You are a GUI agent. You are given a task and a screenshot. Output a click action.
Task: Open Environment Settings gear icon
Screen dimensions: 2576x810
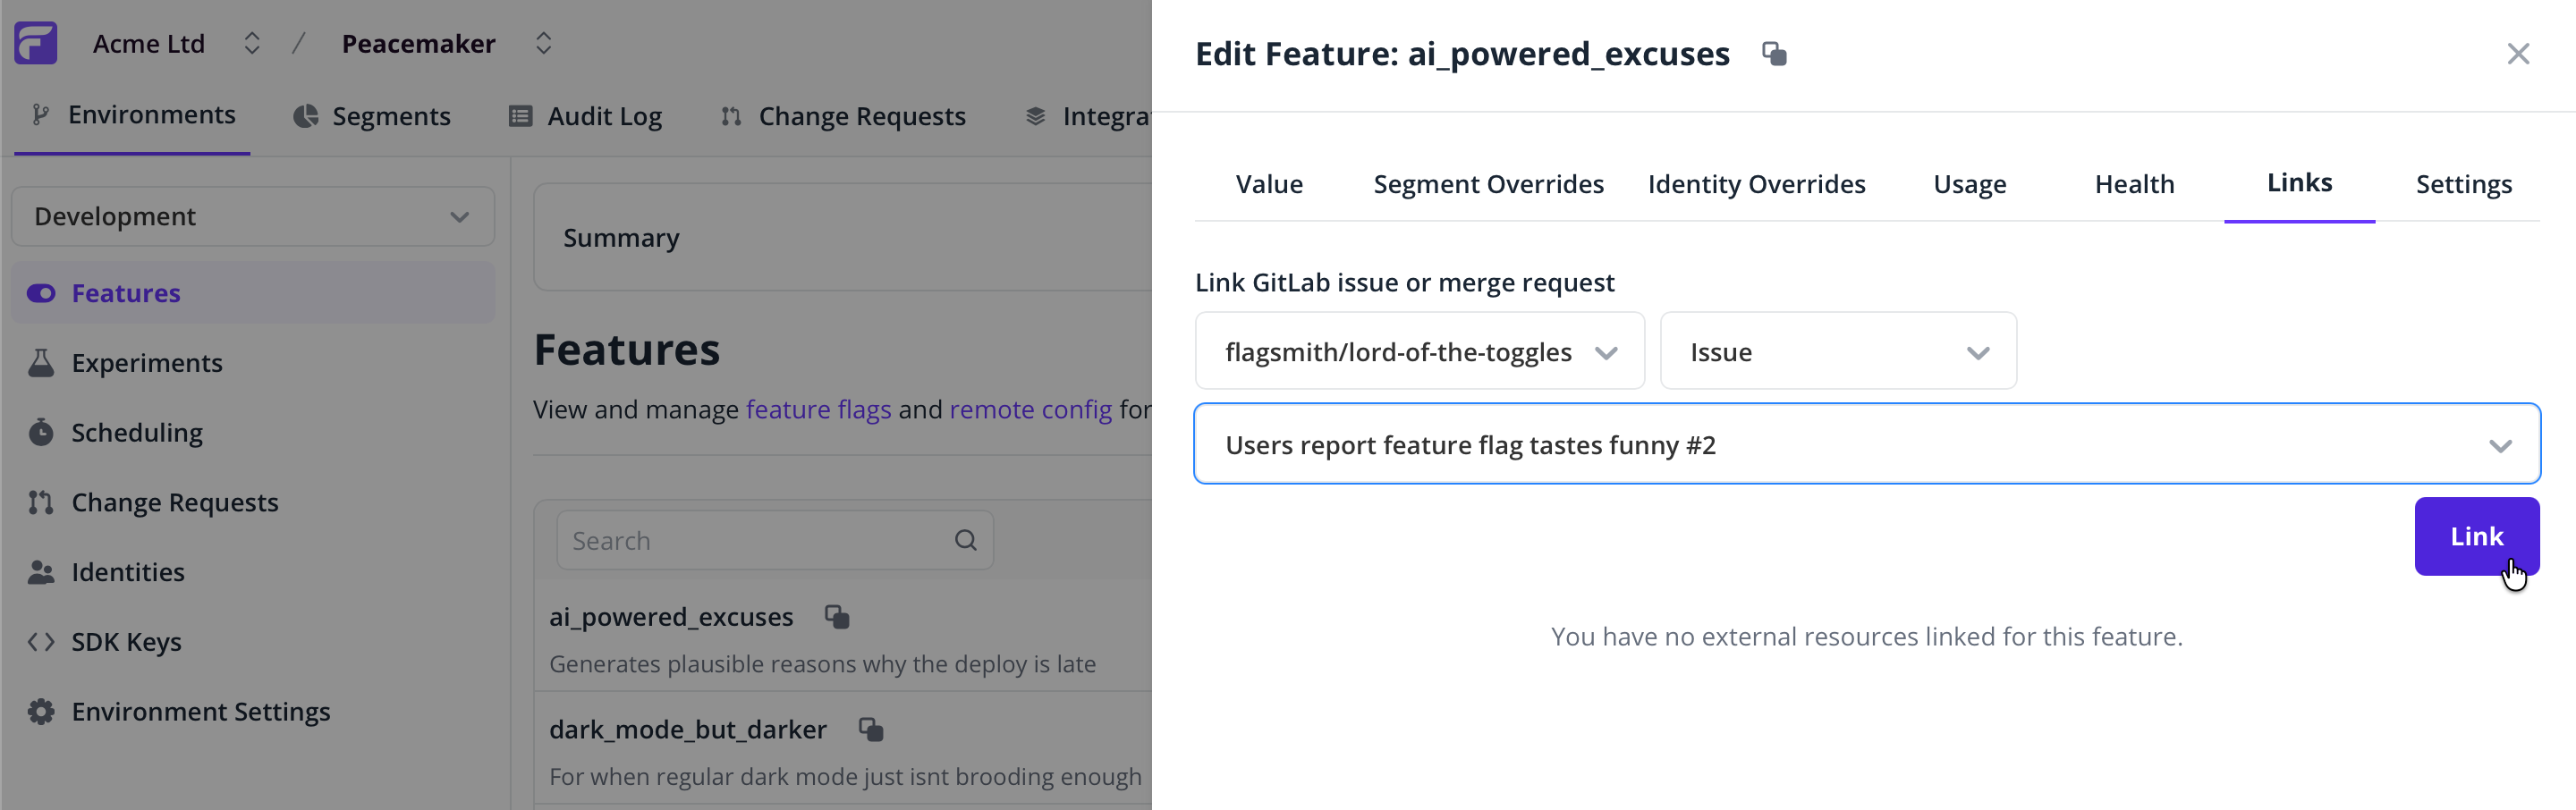point(41,711)
